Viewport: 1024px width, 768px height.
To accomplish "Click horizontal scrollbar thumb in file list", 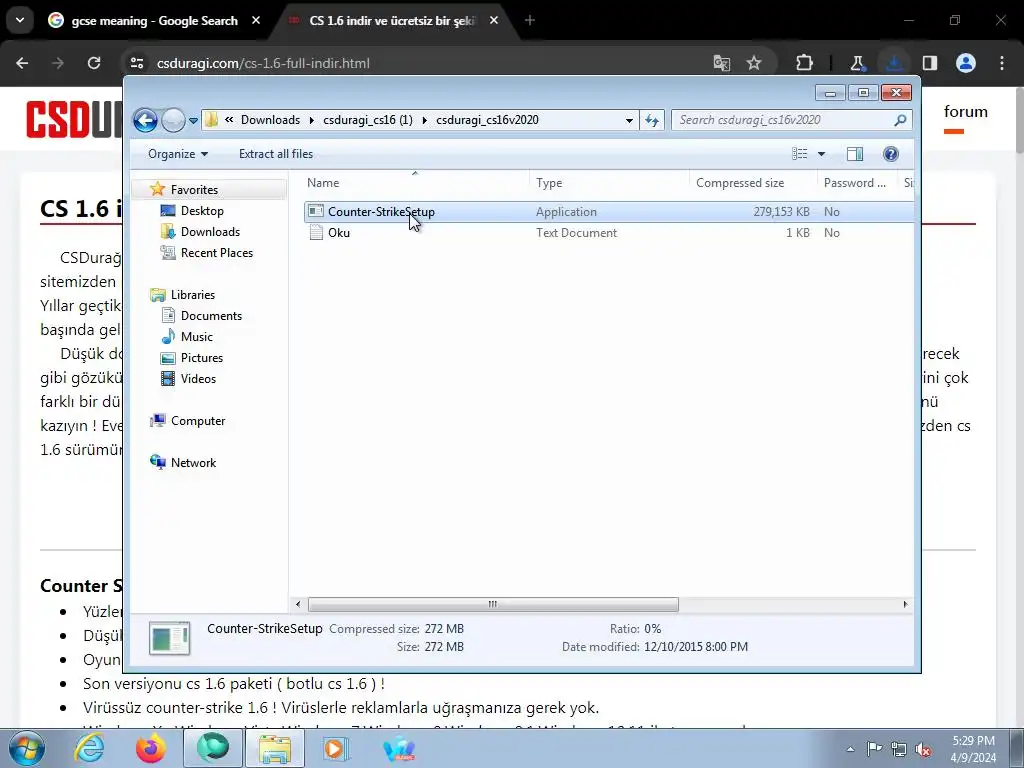I will (x=493, y=605).
